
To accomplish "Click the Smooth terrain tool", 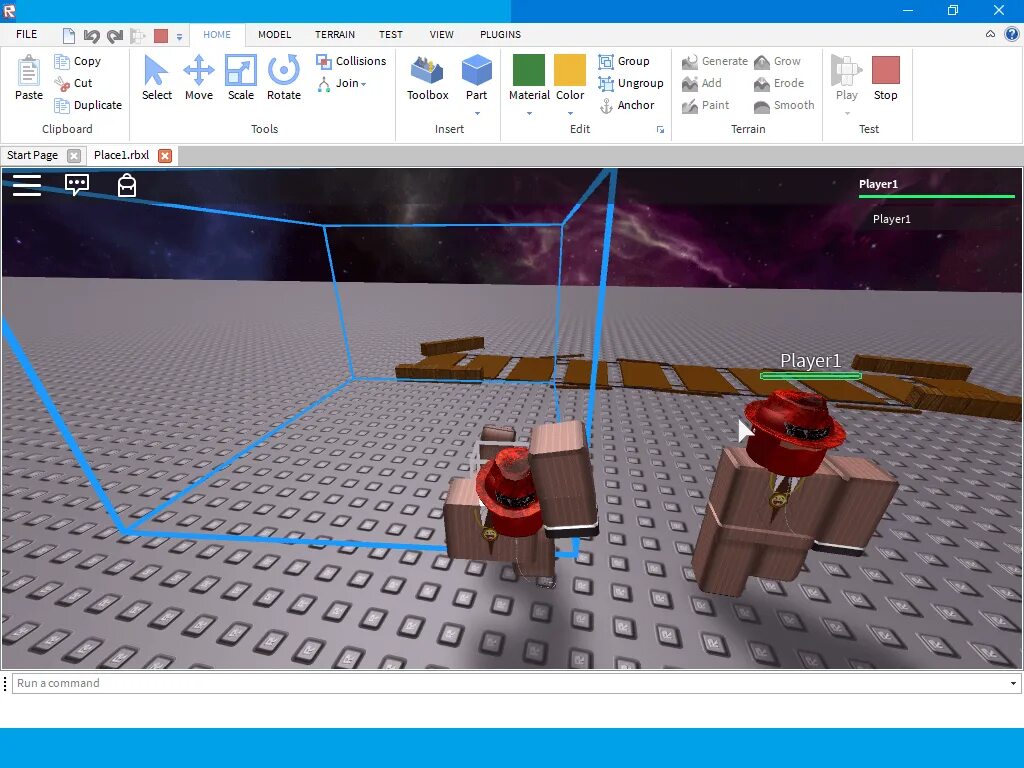I will [x=784, y=105].
